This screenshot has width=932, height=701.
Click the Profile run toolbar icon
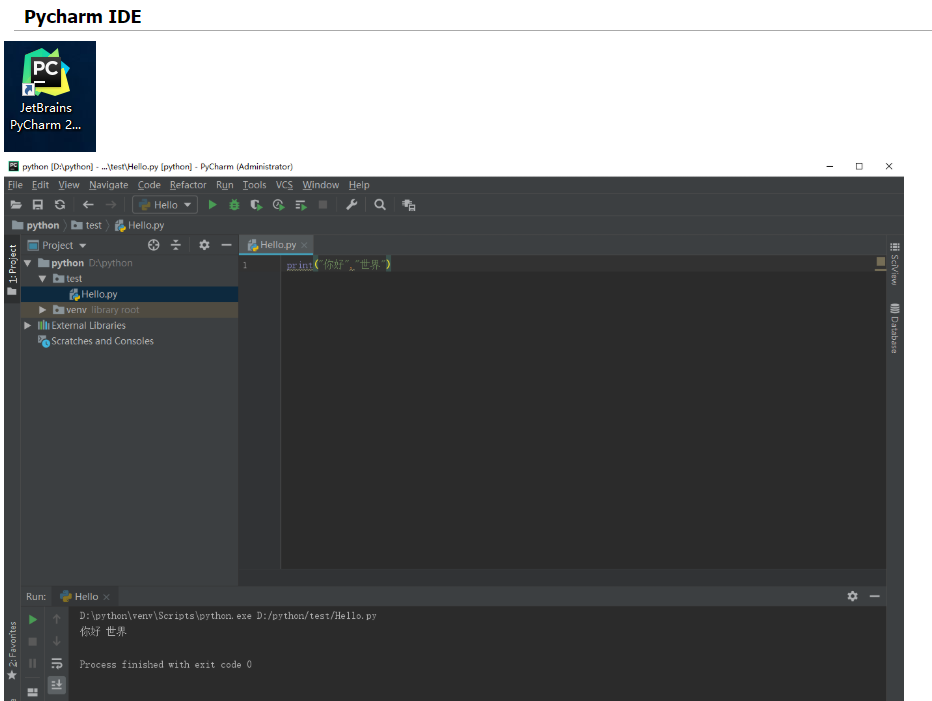[278, 205]
